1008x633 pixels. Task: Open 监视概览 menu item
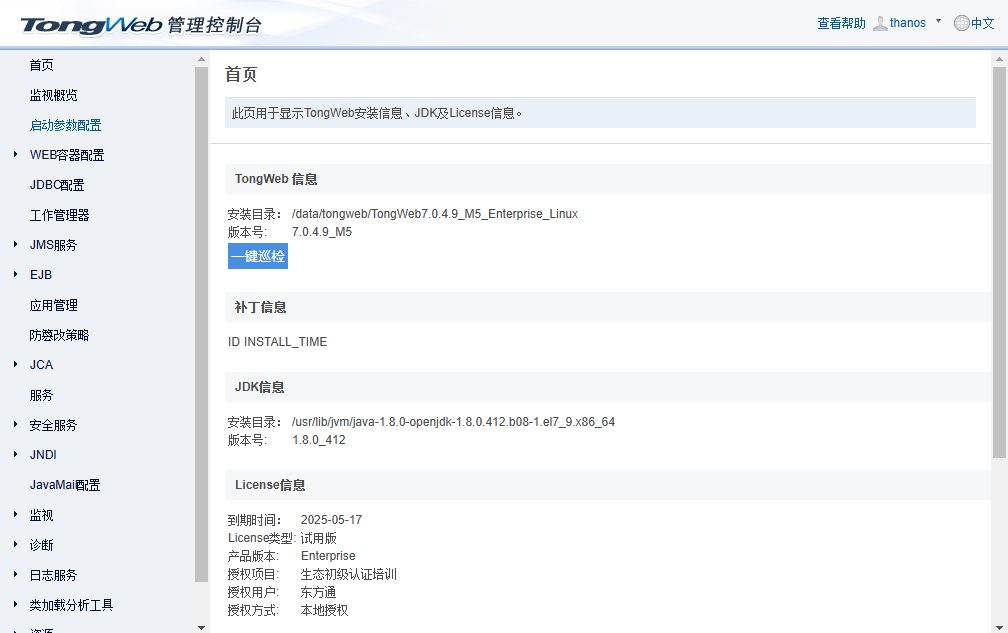(53, 95)
